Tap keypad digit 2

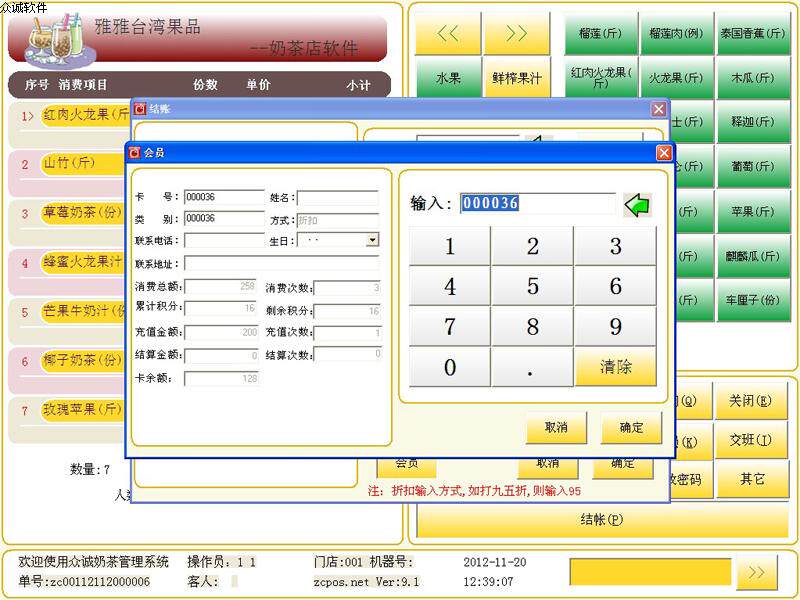tap(533, 246)
